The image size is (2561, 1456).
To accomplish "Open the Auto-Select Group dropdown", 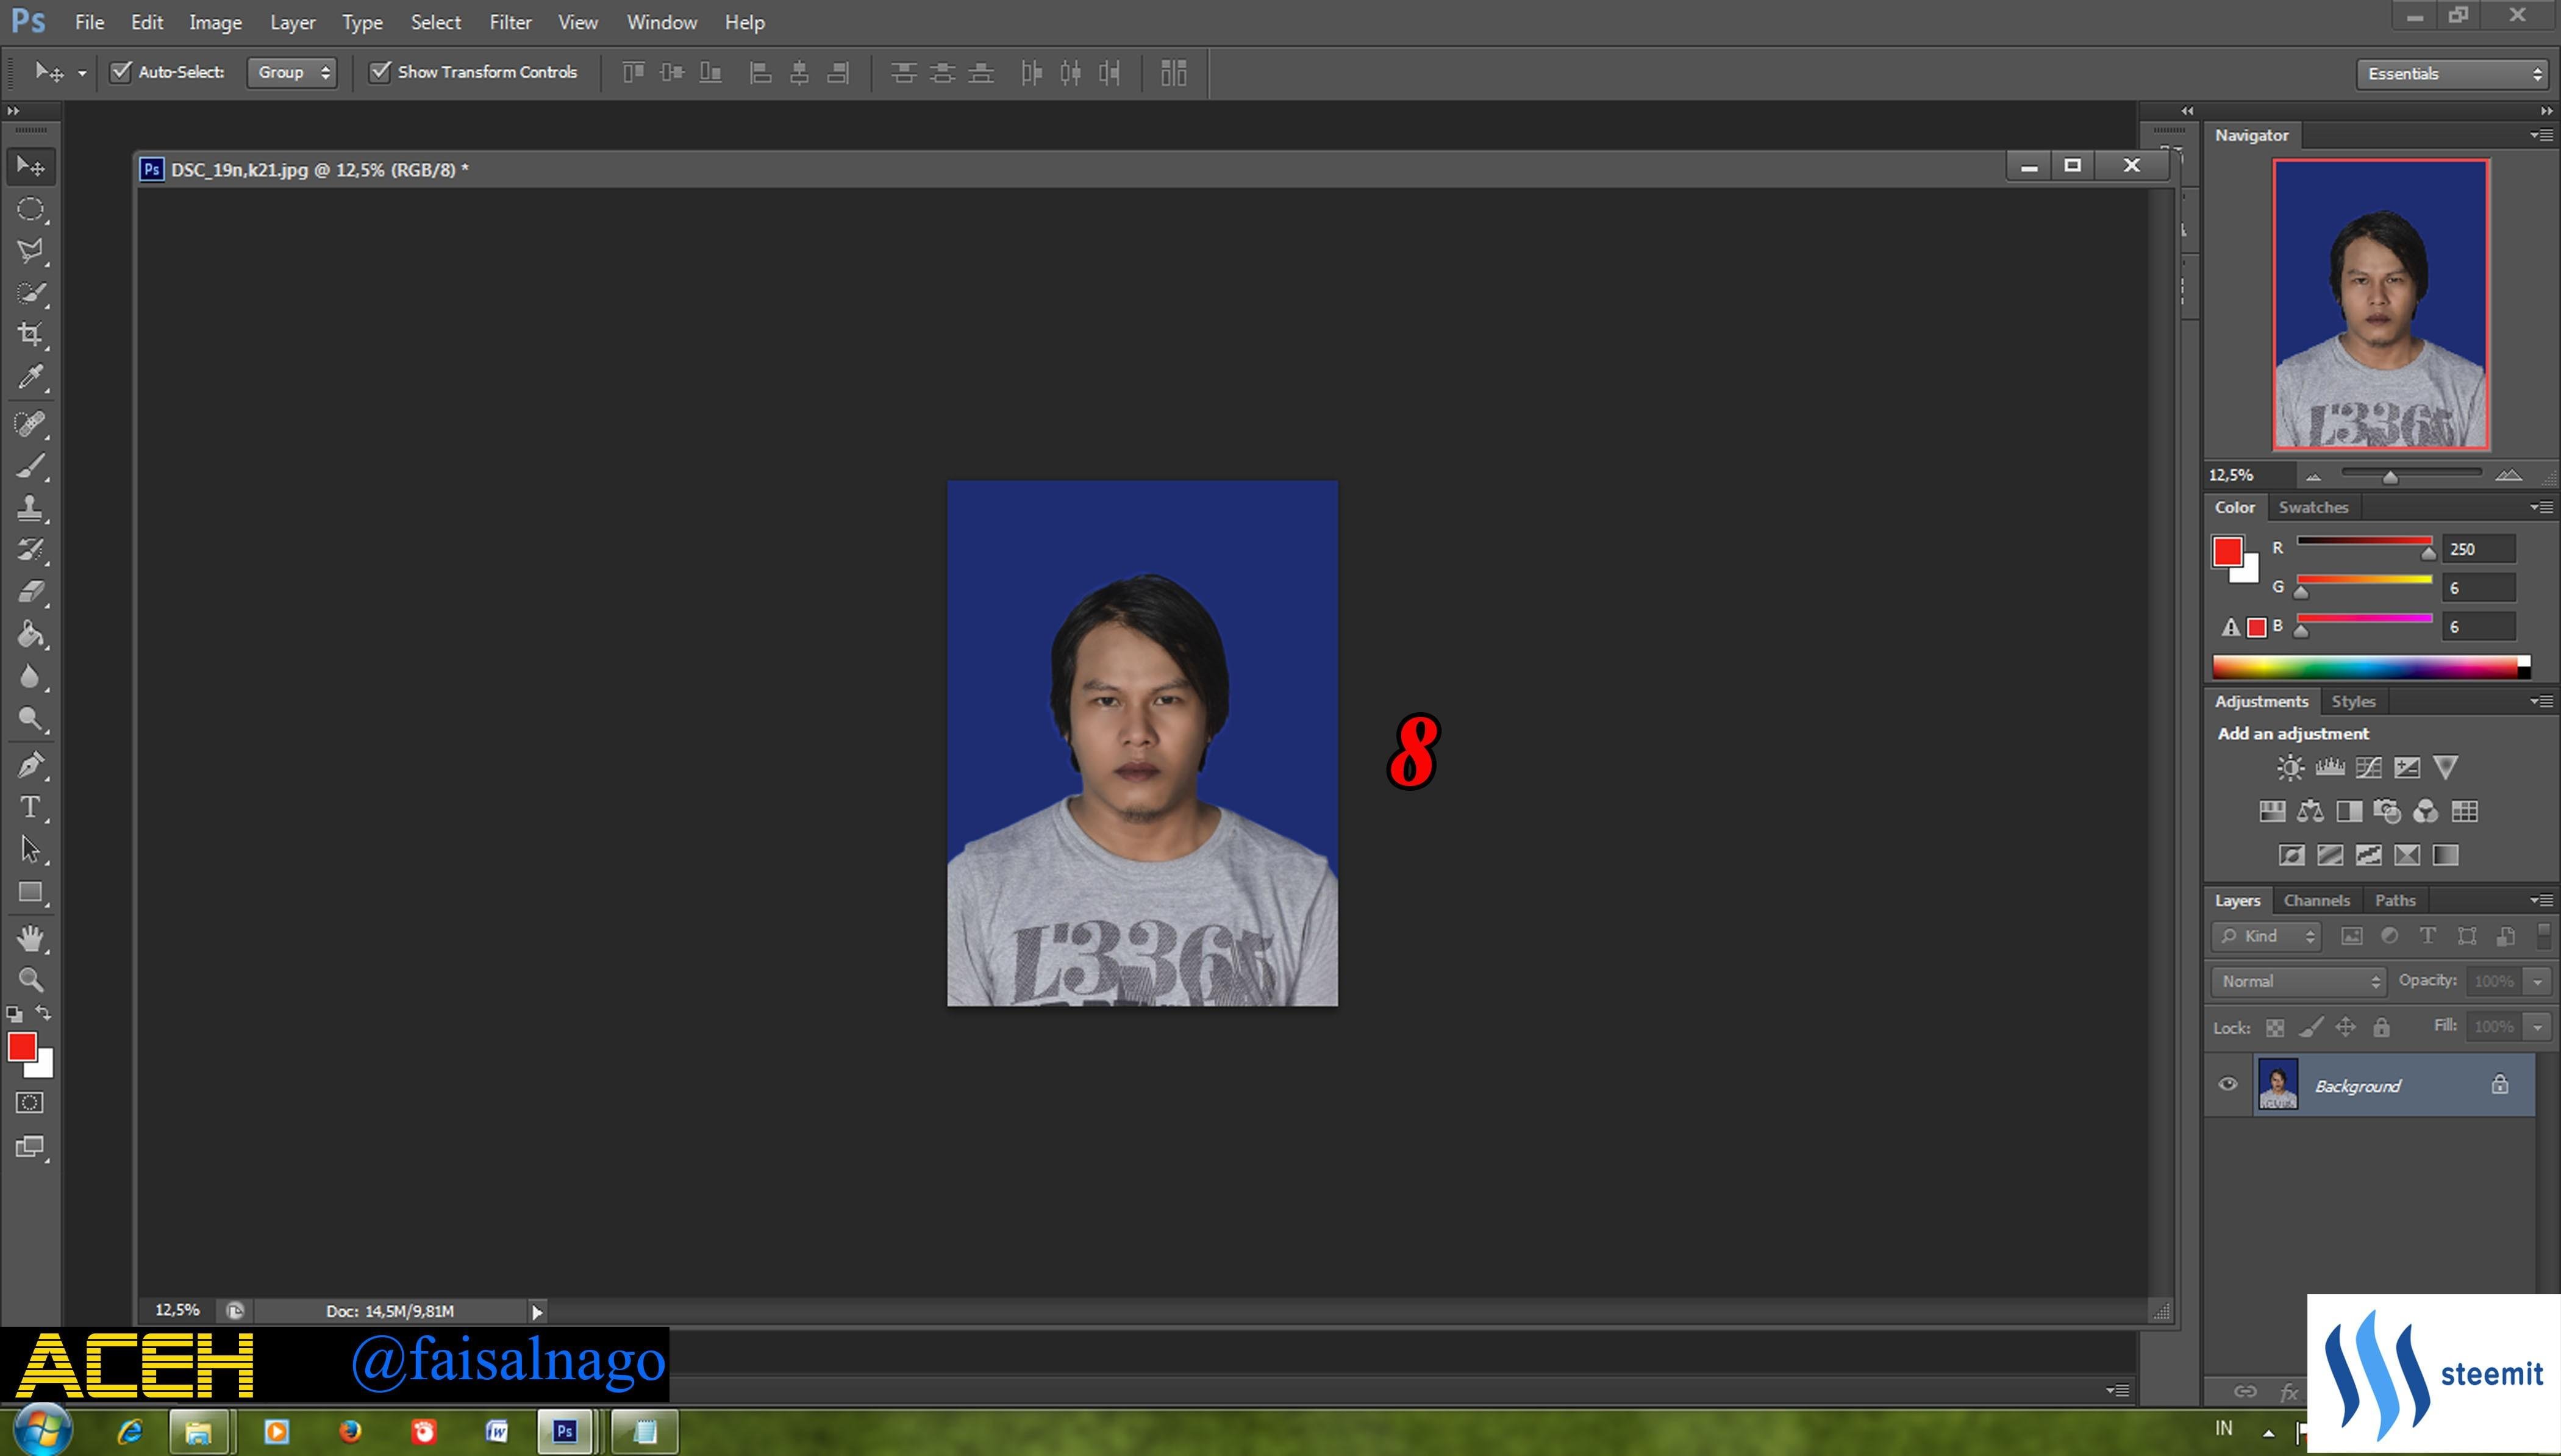I will click(x=292, y=72).
